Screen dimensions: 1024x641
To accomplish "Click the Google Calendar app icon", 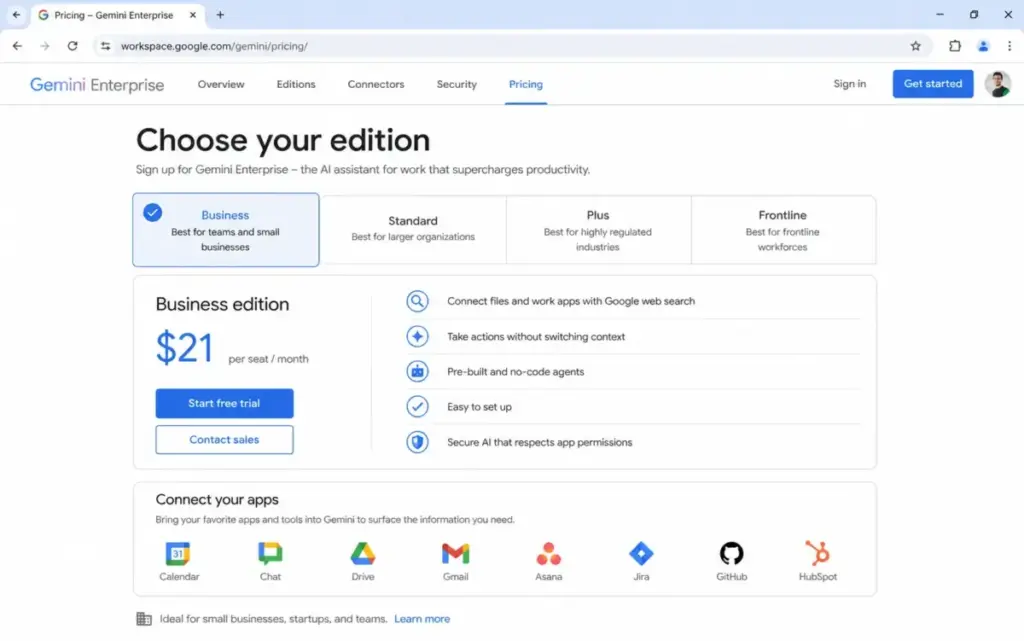I will 178,554.
